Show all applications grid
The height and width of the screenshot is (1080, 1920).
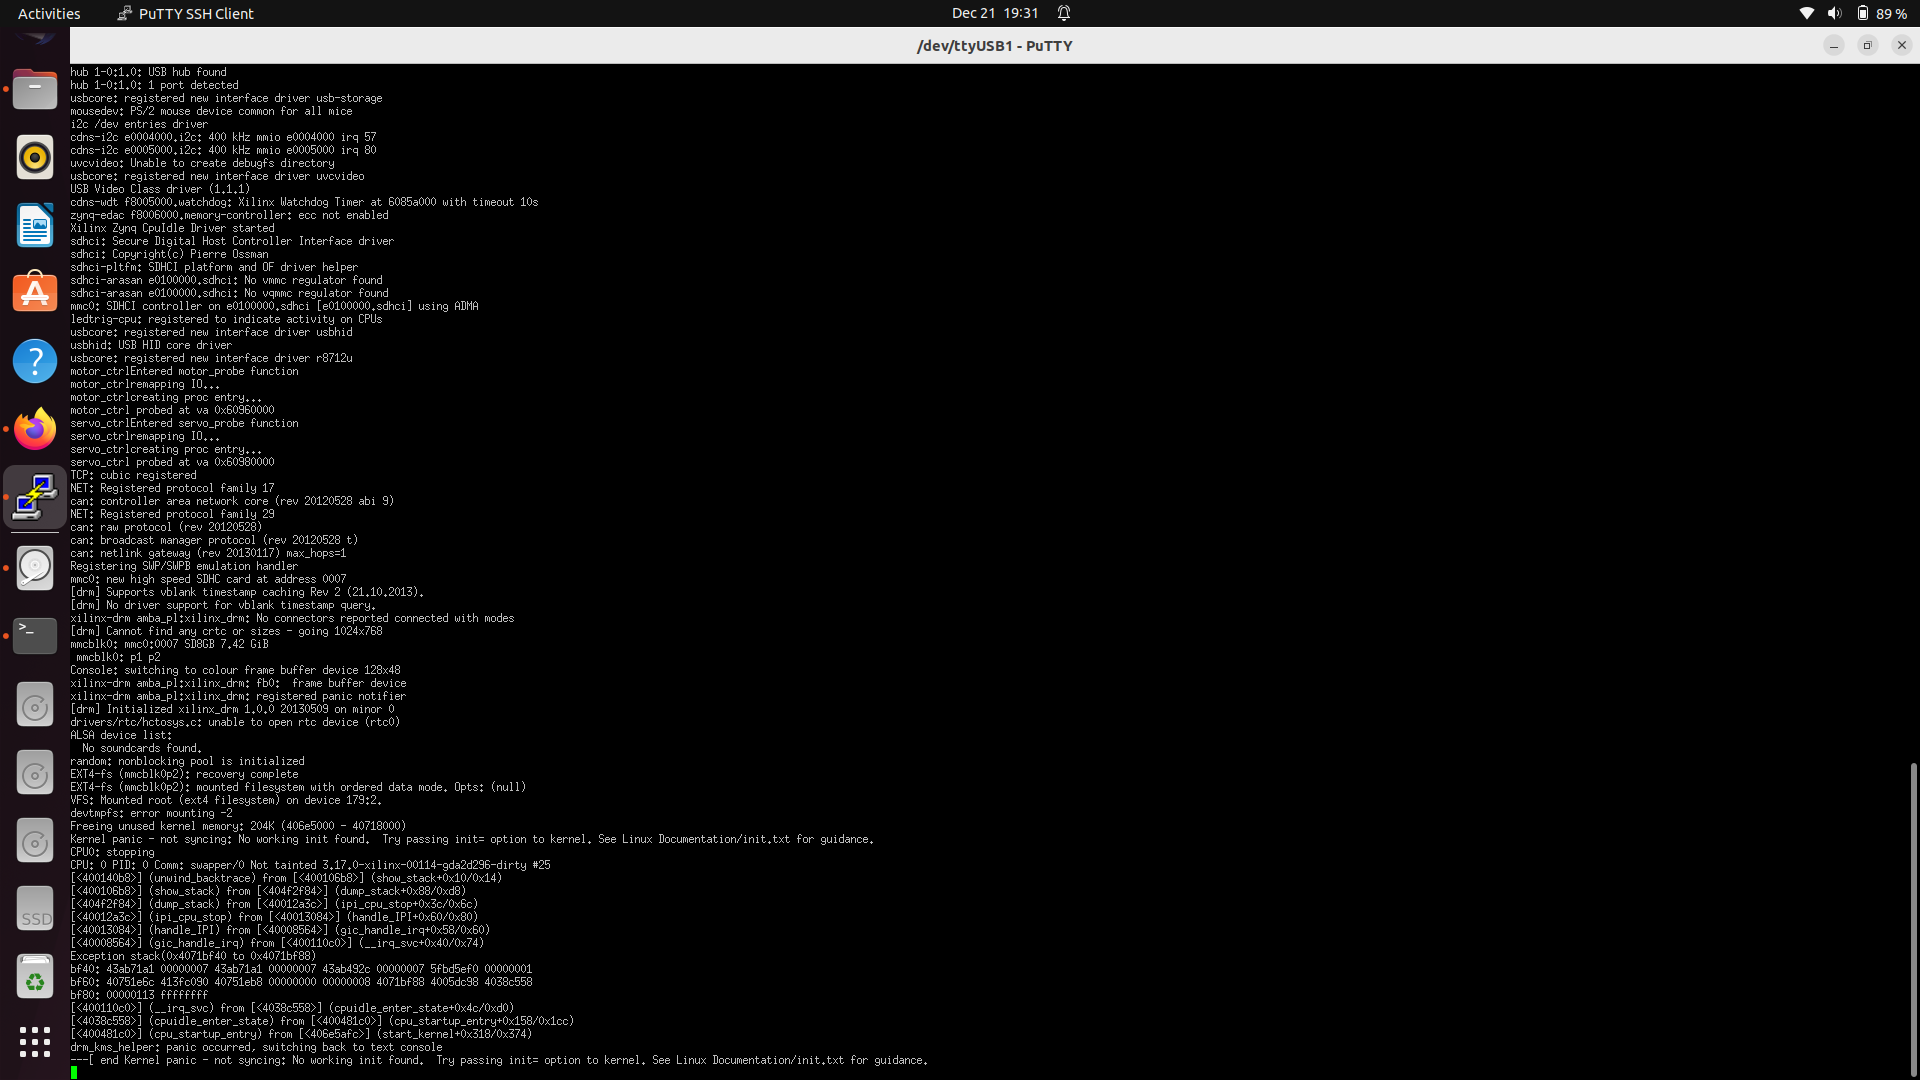pos(35,1043)
